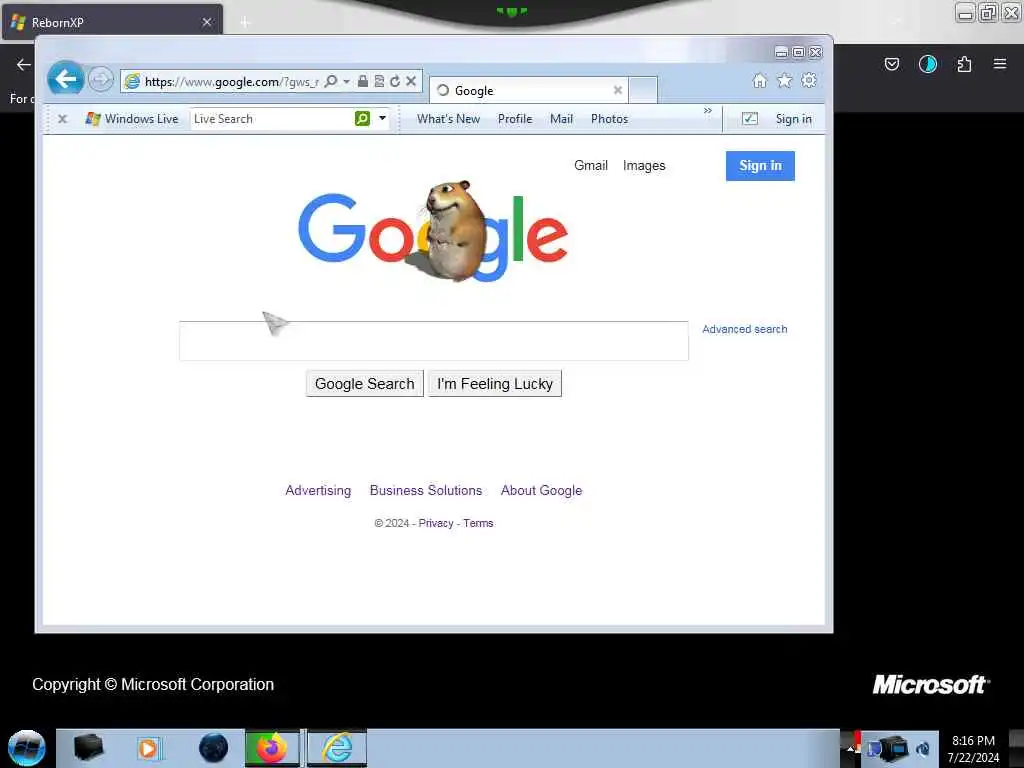The width and height of the screenshot is (1024, 768).
Task: Click the Google Search button
Action: 364,383
